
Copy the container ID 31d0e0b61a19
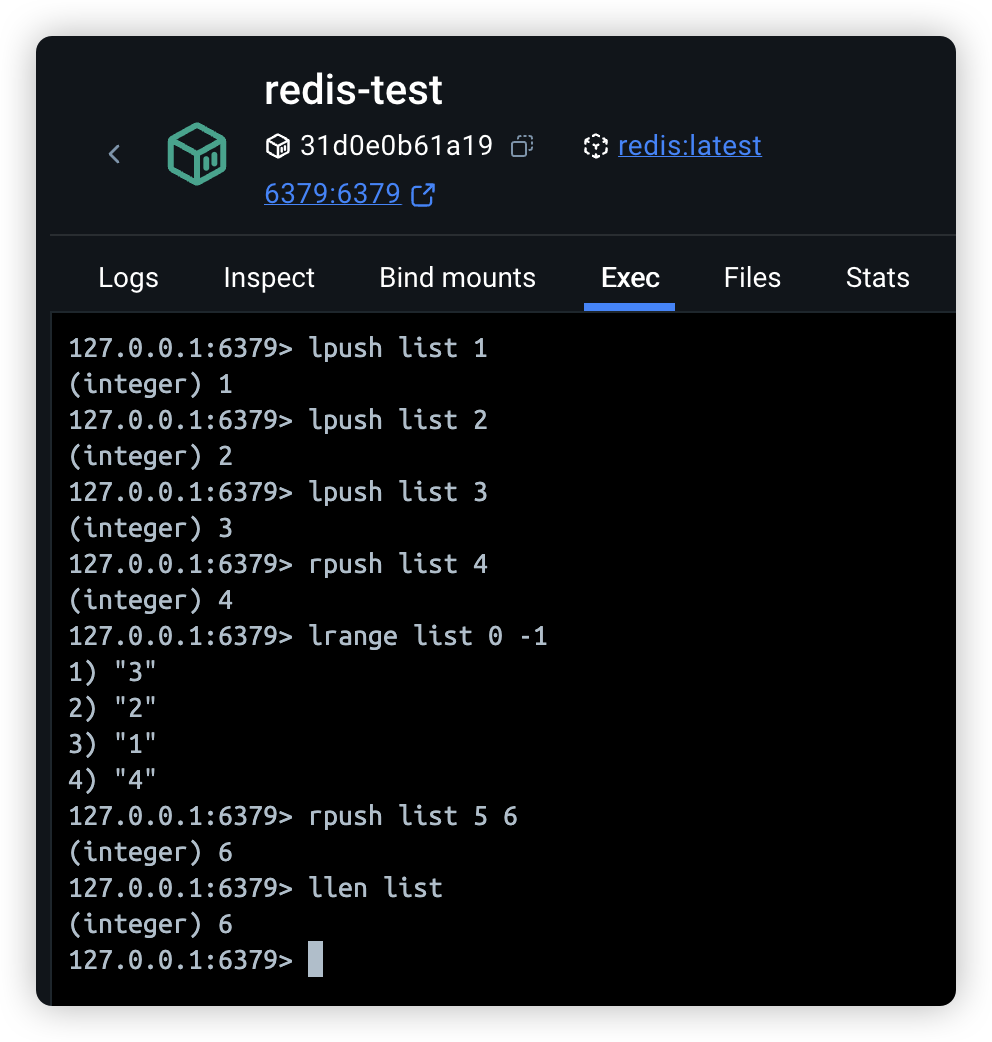521,147
